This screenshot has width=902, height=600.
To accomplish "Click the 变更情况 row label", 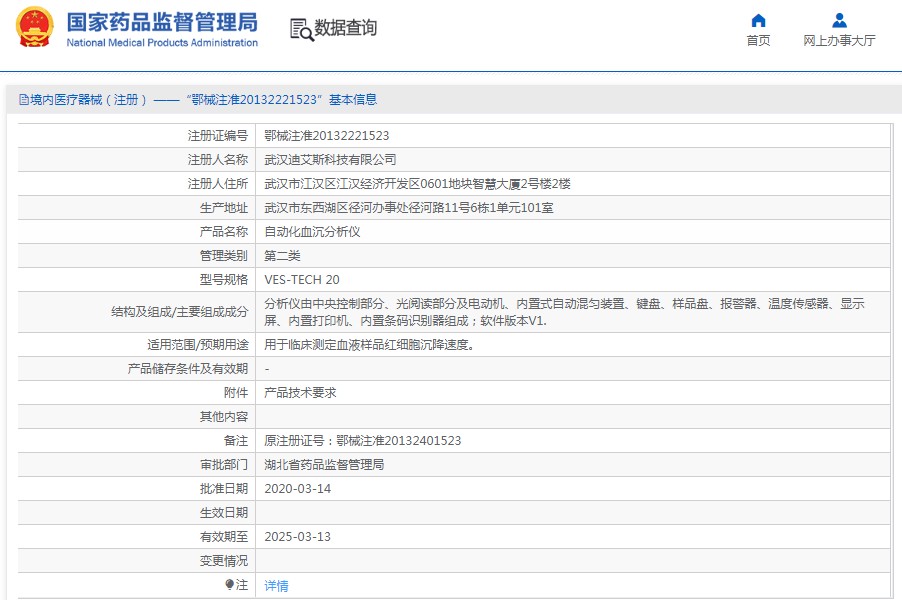I will pos(224,561).
